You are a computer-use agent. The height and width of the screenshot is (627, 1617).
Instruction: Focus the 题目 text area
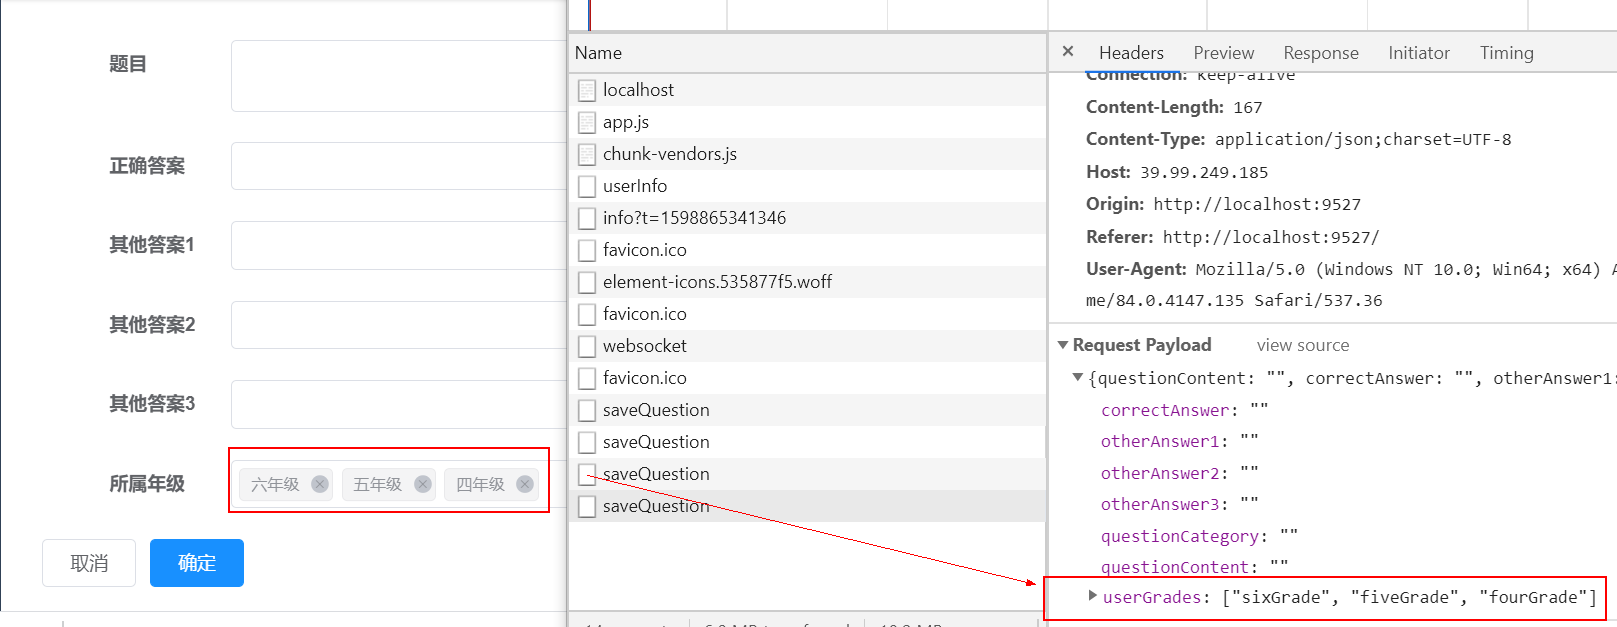coord(398,76)
